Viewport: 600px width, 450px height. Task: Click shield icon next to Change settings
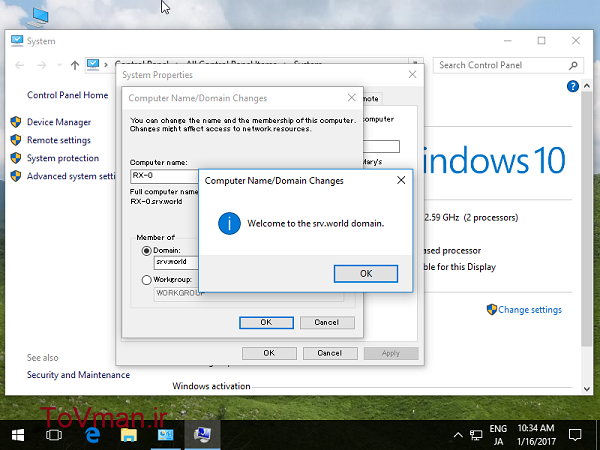(492, 309)
